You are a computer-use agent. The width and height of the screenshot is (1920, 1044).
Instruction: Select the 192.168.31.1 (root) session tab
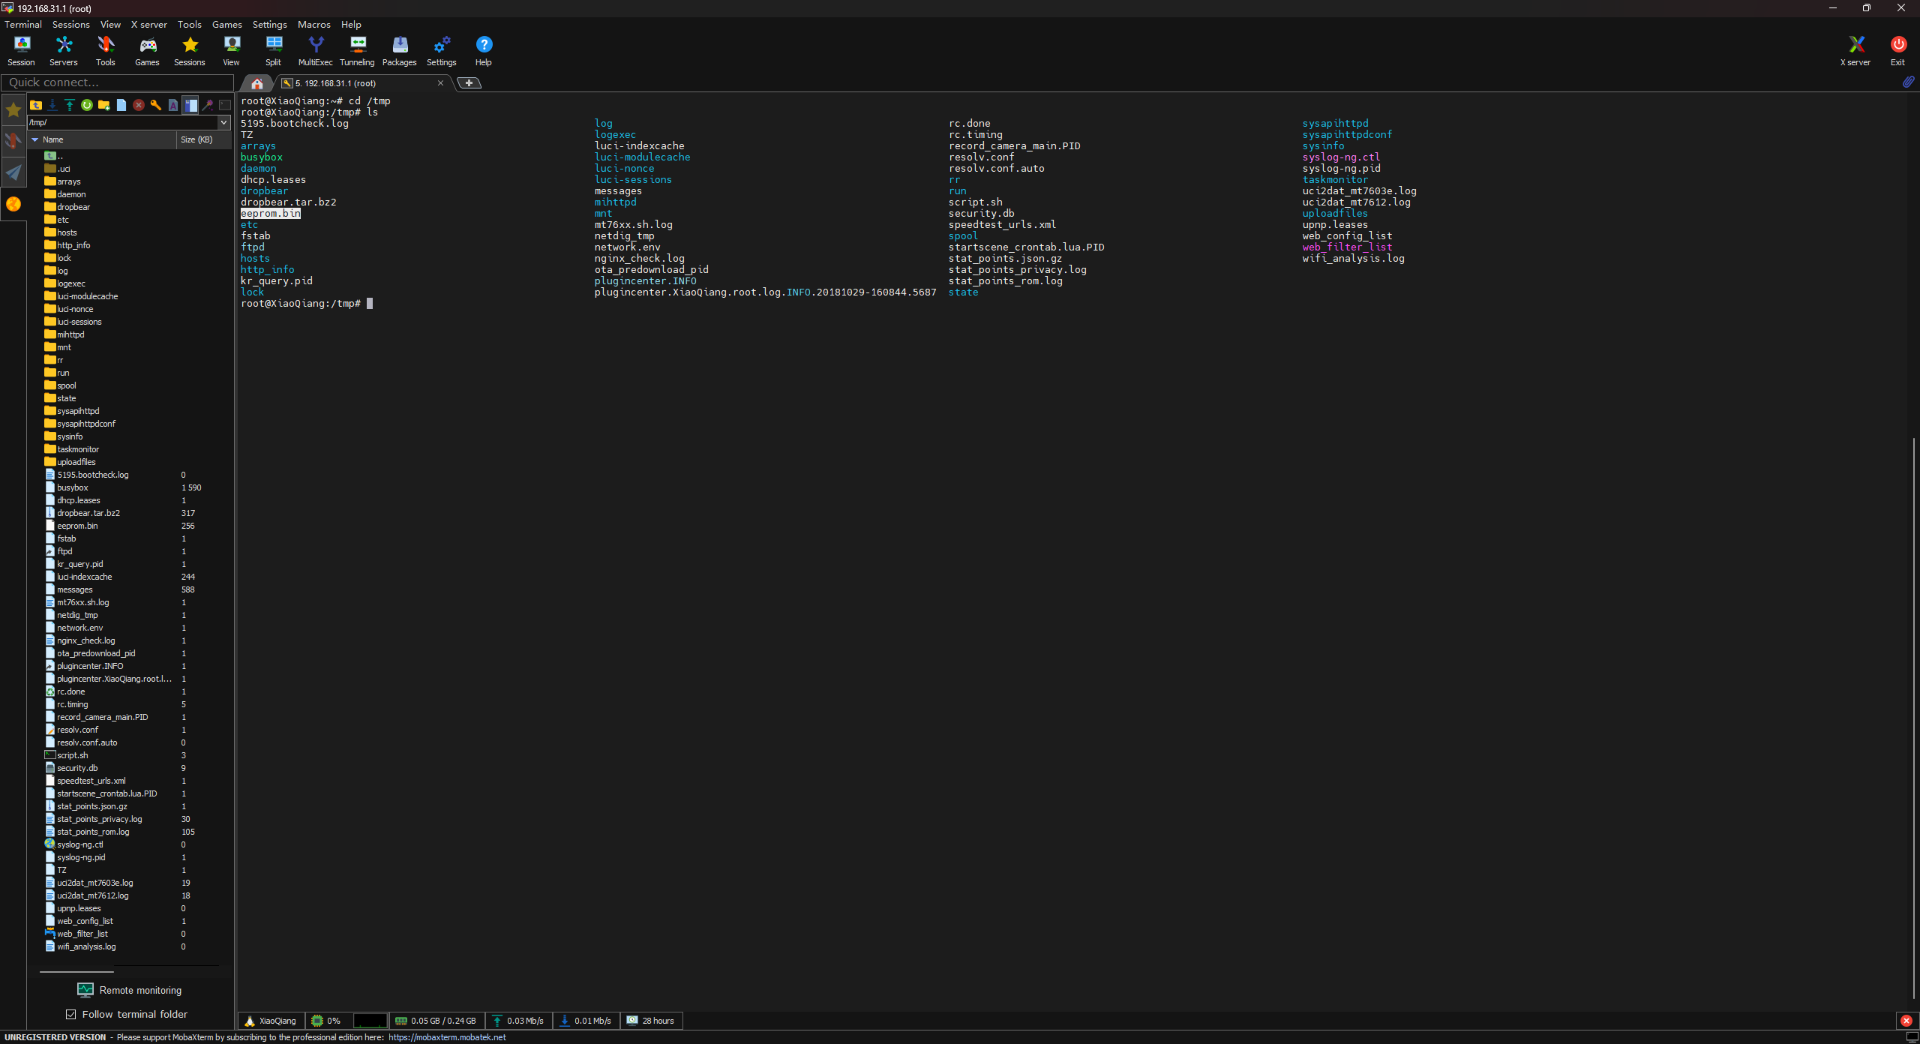point(362,83)
